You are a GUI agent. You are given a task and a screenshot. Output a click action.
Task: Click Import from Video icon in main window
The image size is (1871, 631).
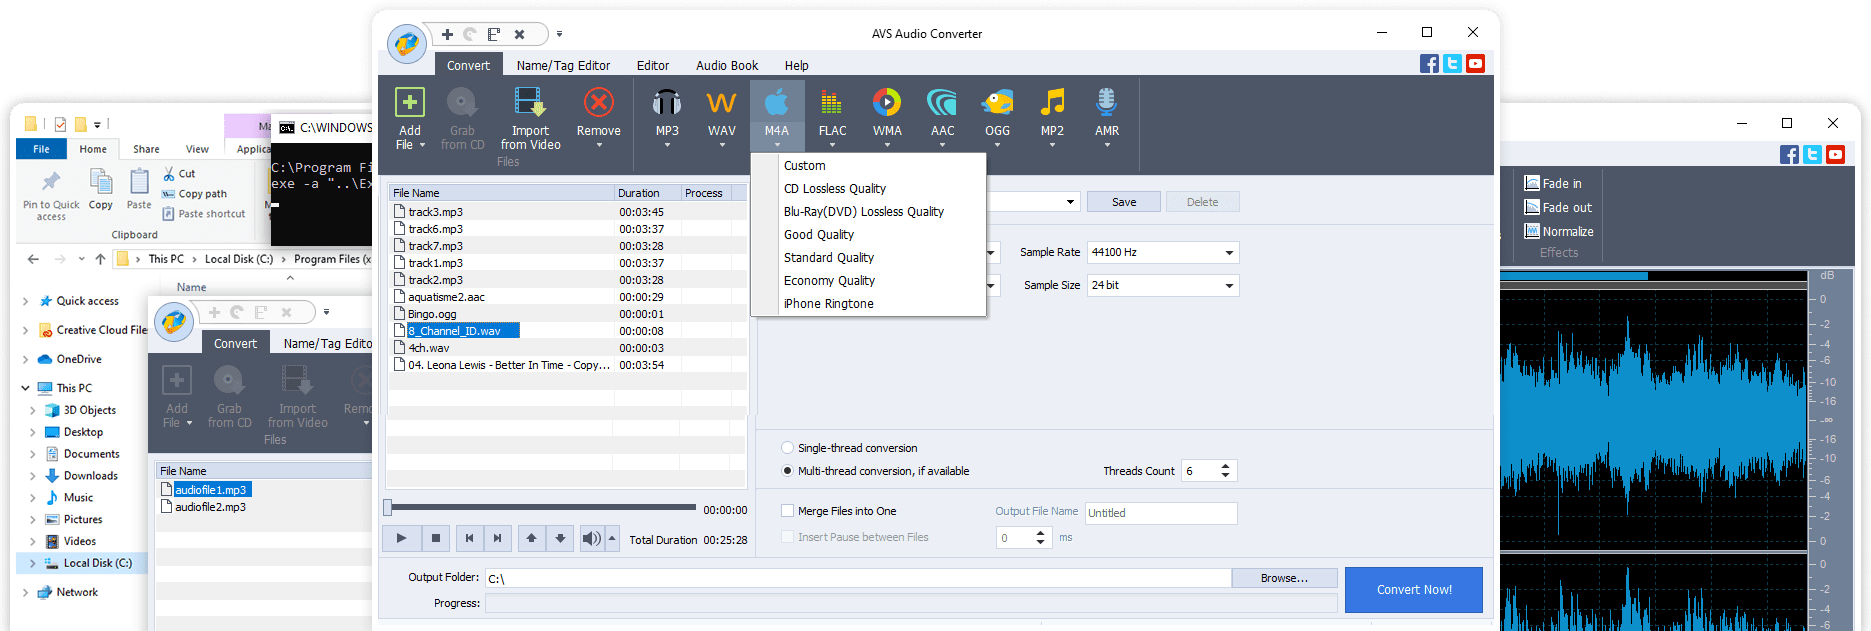[530, 102]
